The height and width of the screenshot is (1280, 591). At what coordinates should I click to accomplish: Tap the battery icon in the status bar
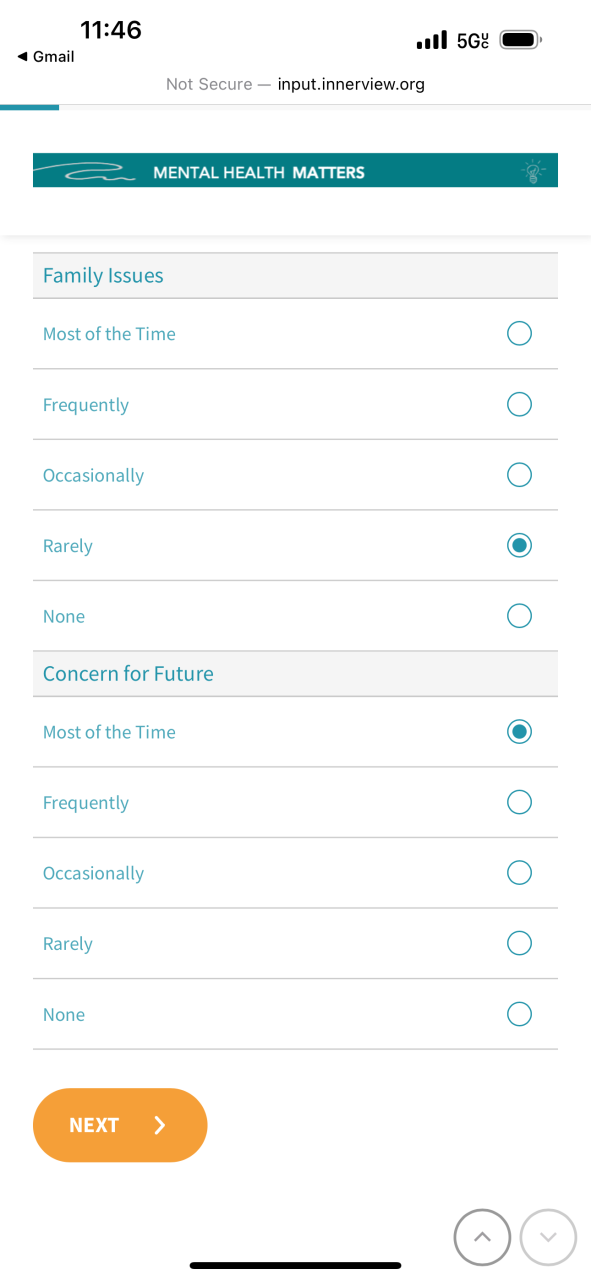point(521,41)
